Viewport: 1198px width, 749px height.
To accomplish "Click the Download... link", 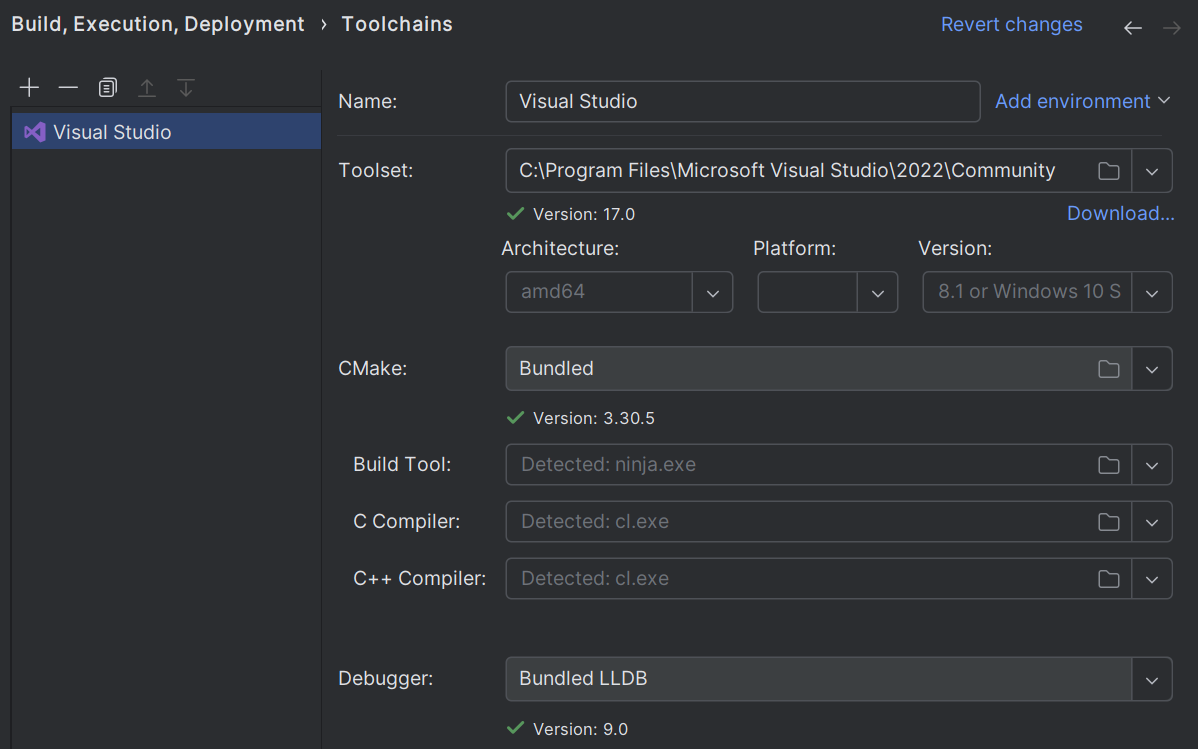I will 1120,213.
